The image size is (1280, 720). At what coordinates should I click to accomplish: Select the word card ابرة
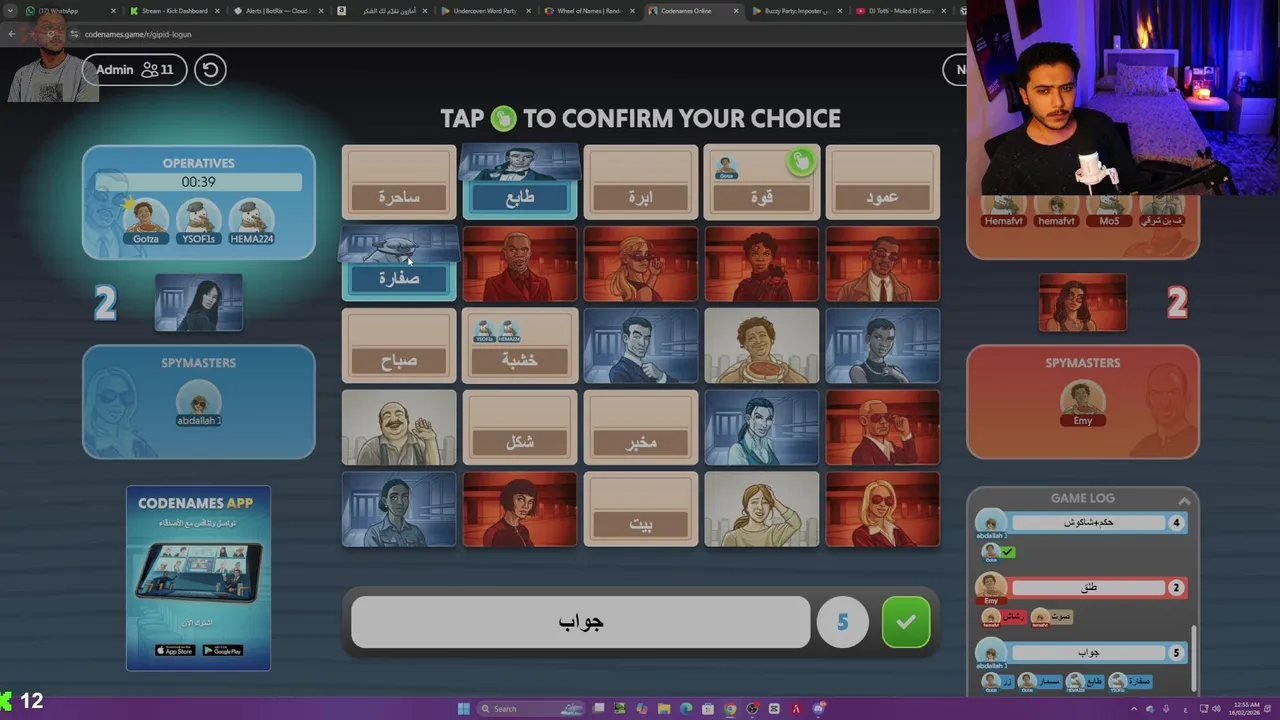point(641,183)
